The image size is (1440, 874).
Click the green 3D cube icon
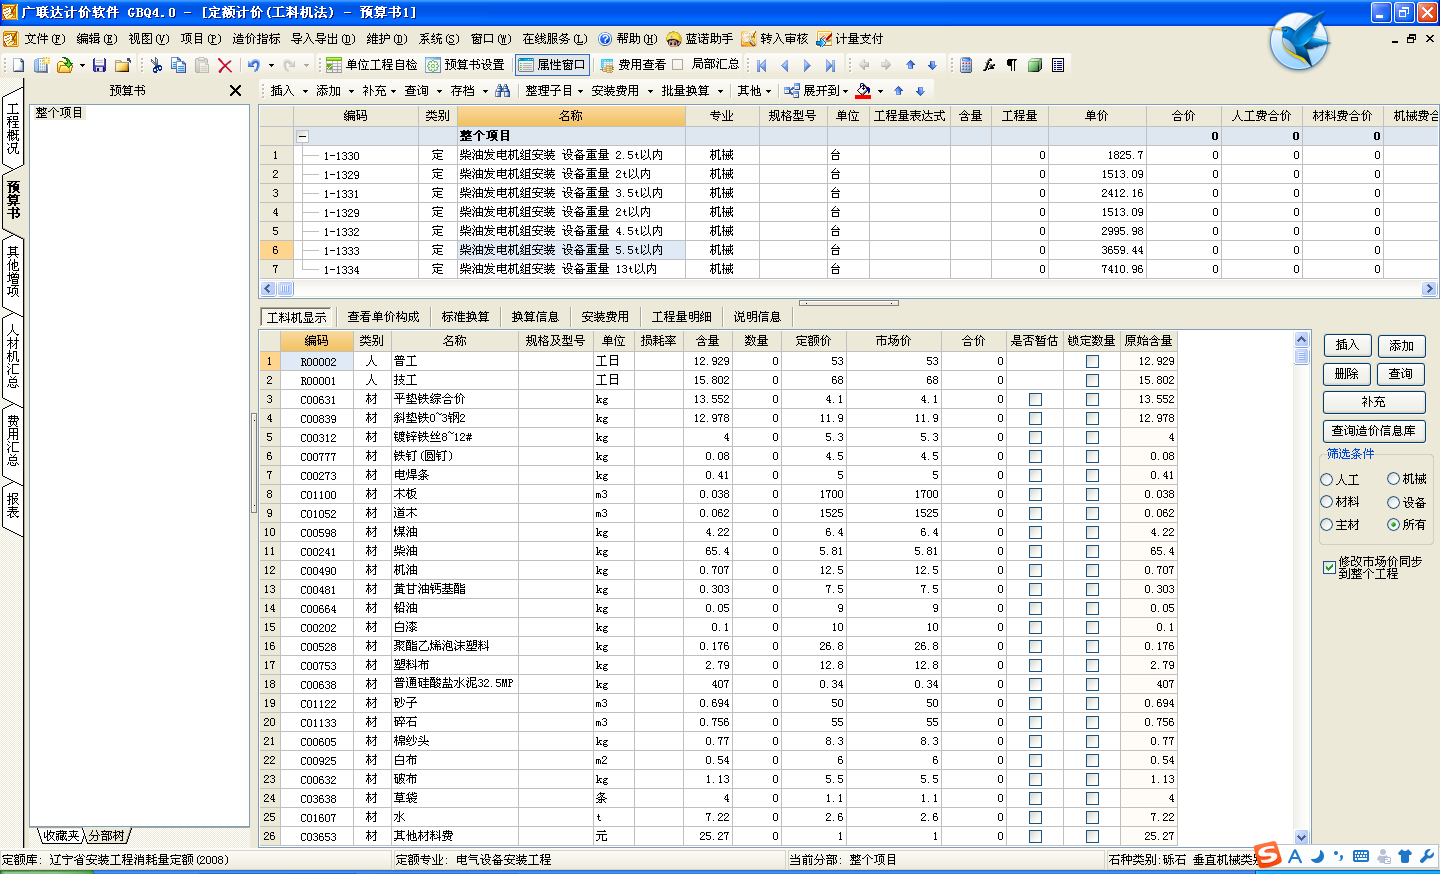click(x=1035, y=65)
